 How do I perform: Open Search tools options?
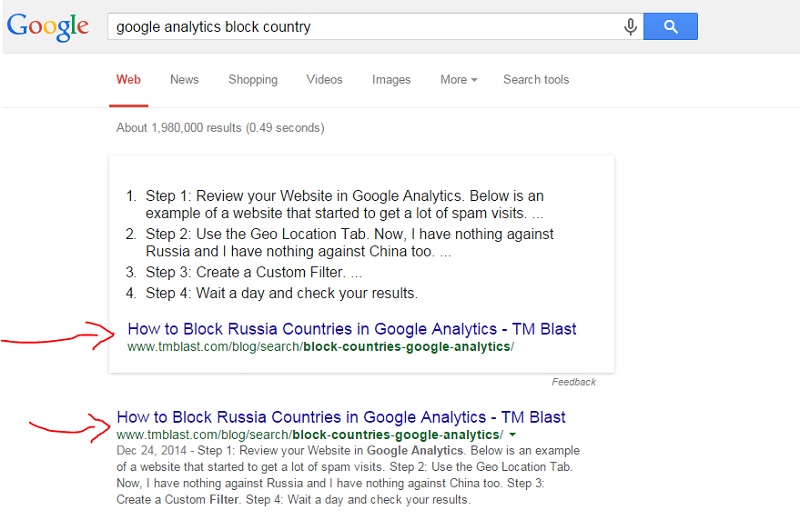pos(536,80)
